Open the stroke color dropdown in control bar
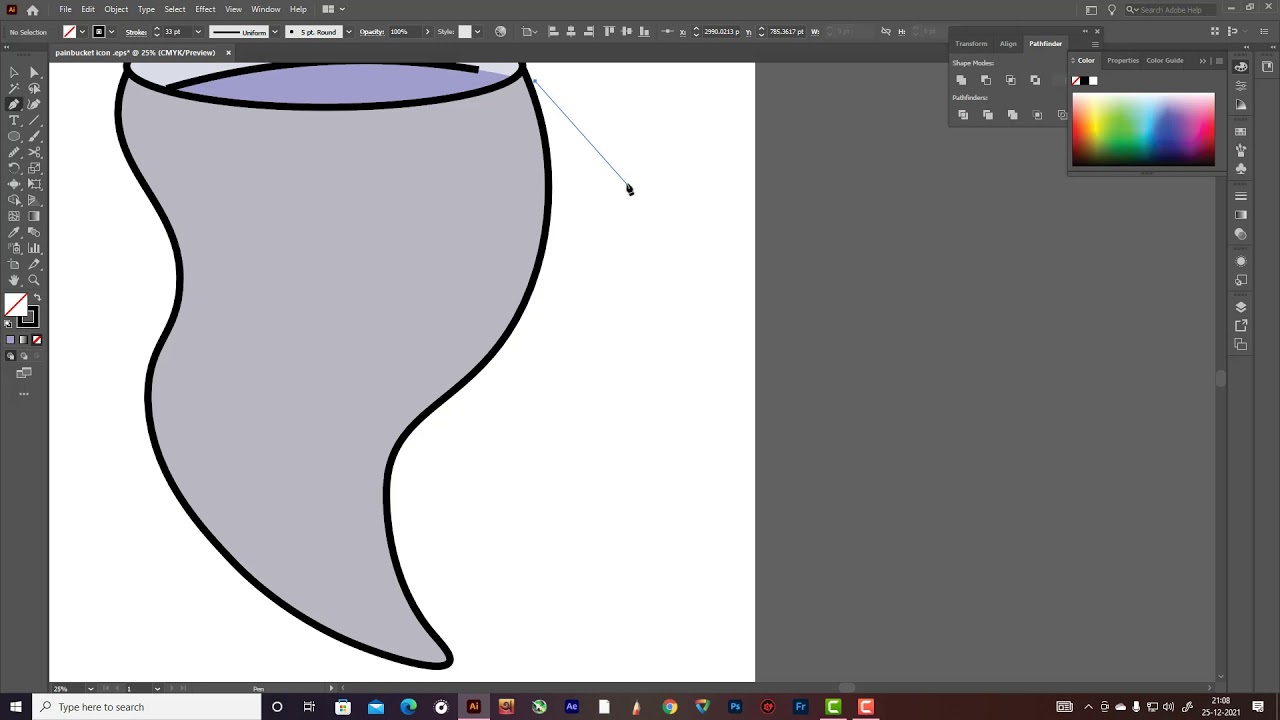Image resolution: width=1280 pixels, height=720 pixels. point(111,32)
